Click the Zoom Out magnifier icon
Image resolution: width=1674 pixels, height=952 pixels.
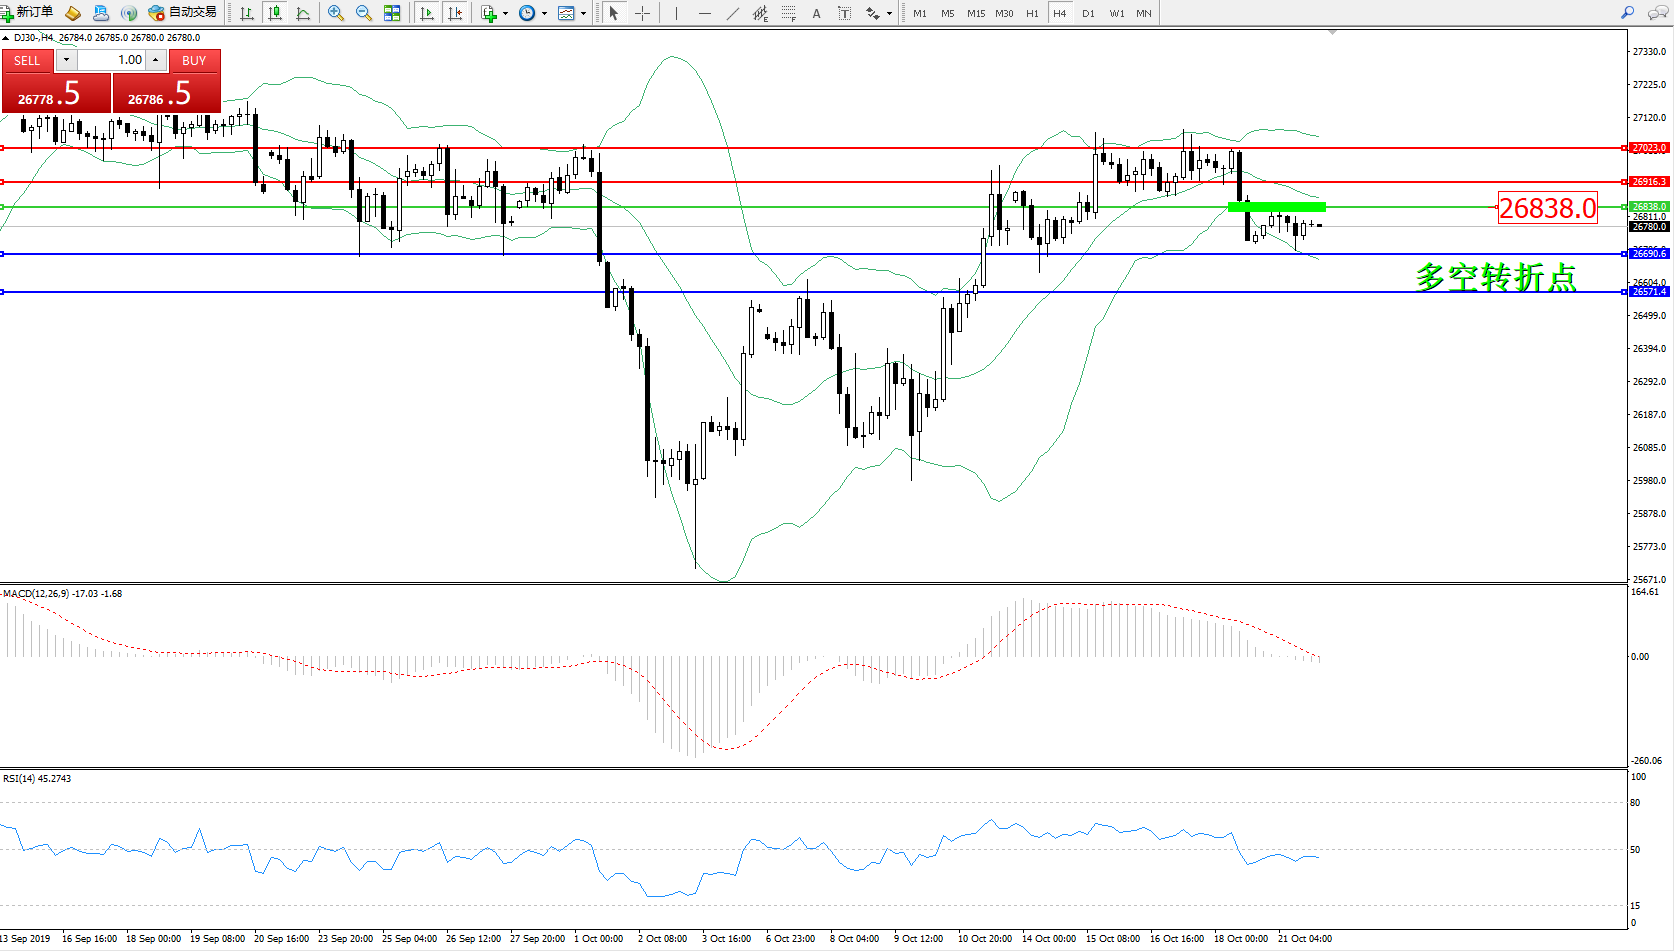tap(364, 13)
